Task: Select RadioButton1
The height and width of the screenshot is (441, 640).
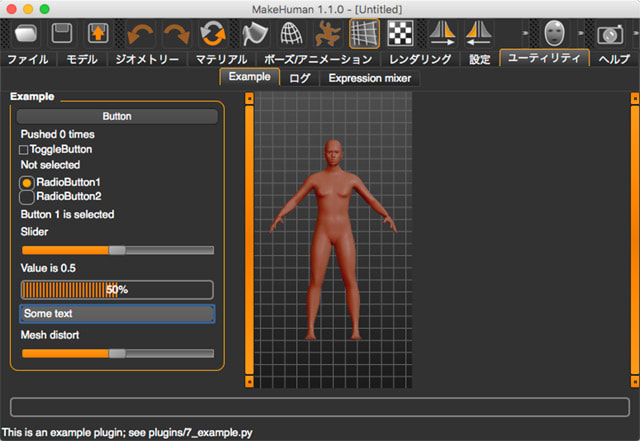Action: (27, 183)
